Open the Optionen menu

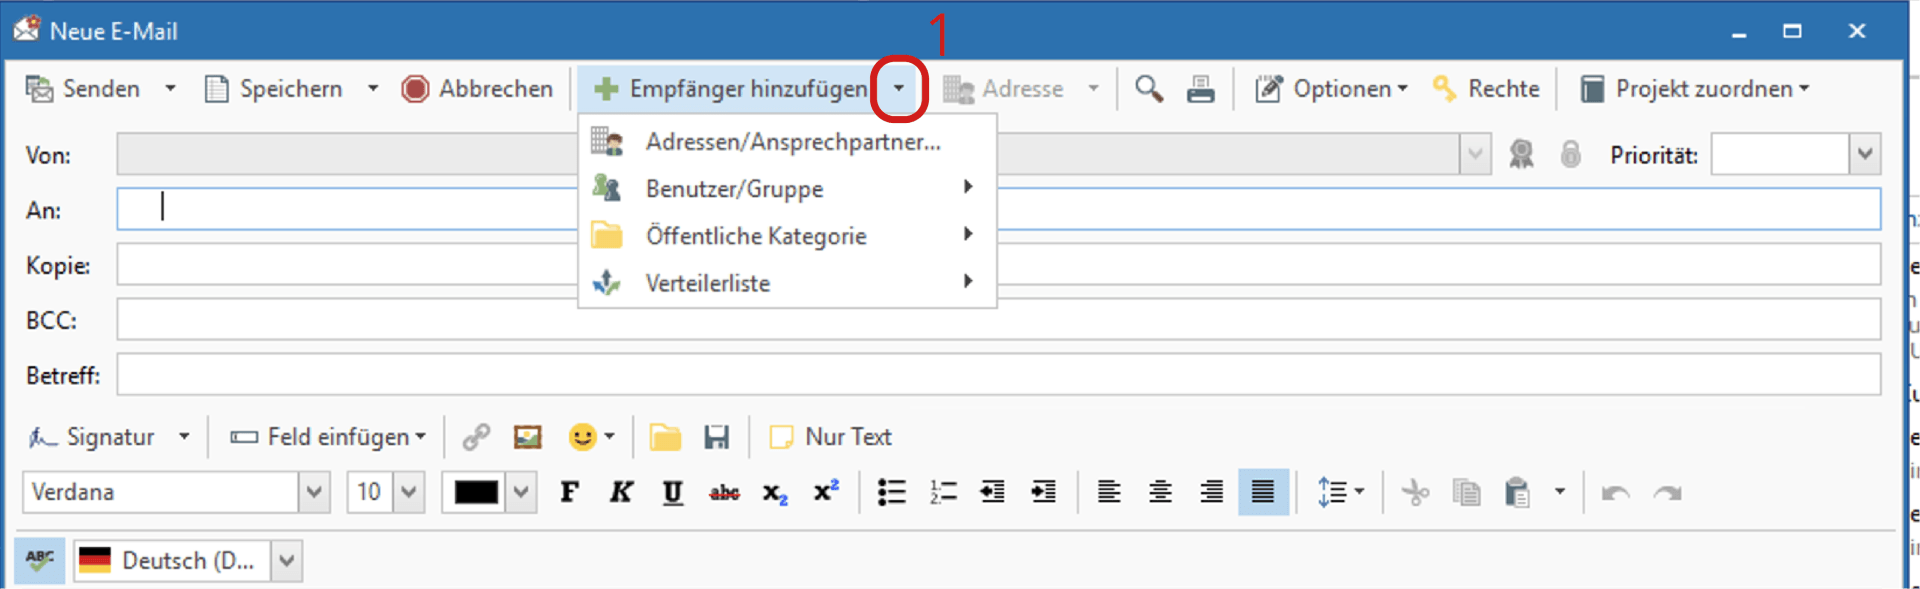[x=1332, y=89]
